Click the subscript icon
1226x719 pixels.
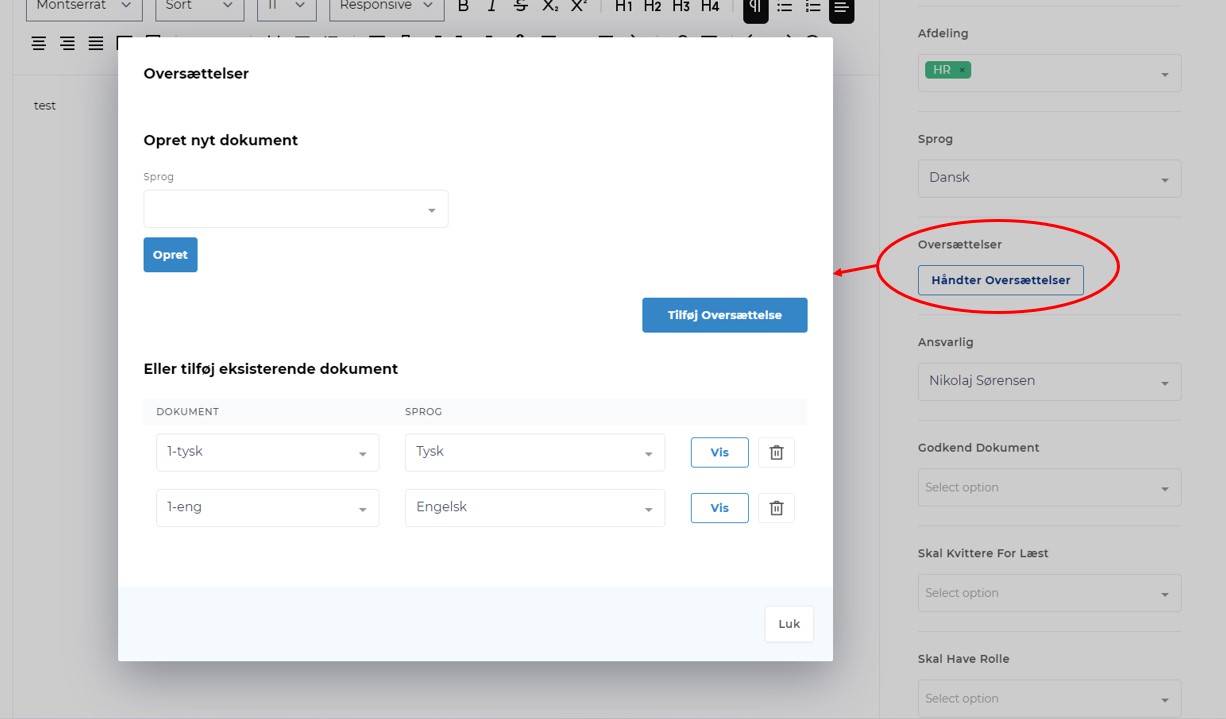[x=550, y=6]
